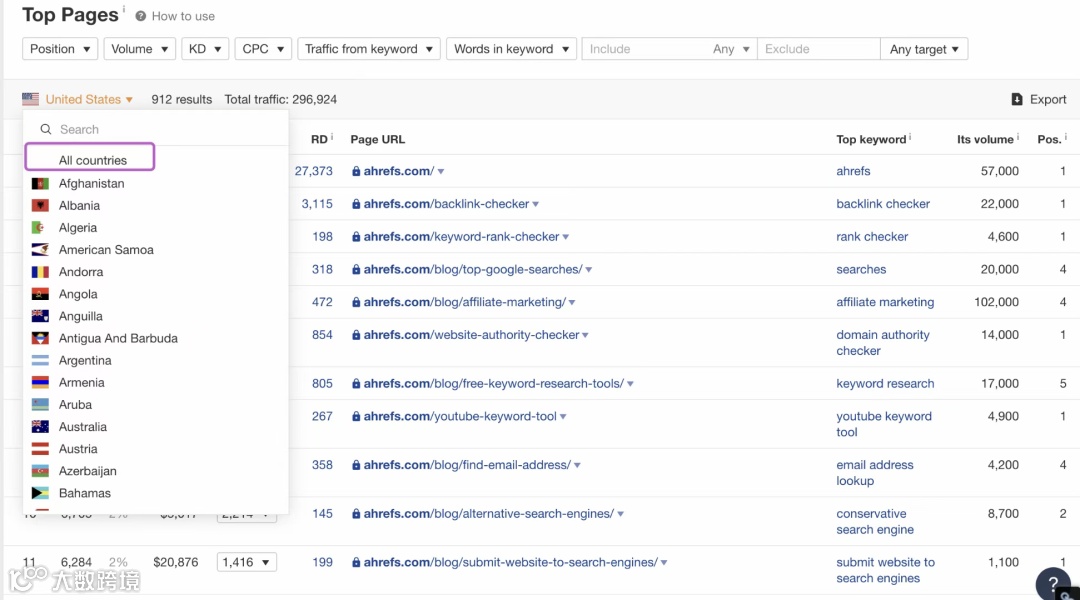This screenshot has width=1080, height=600.
Task: Click the help question mark bubble
Action: [1052, 584]
